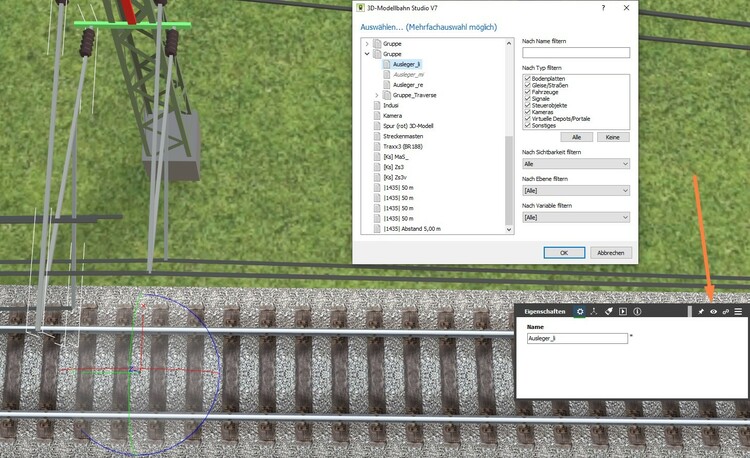This screenshot has height=458, width=750.
Task: Select [1435] Abstand 5,00 m item
Action: [x=412, y=229]
